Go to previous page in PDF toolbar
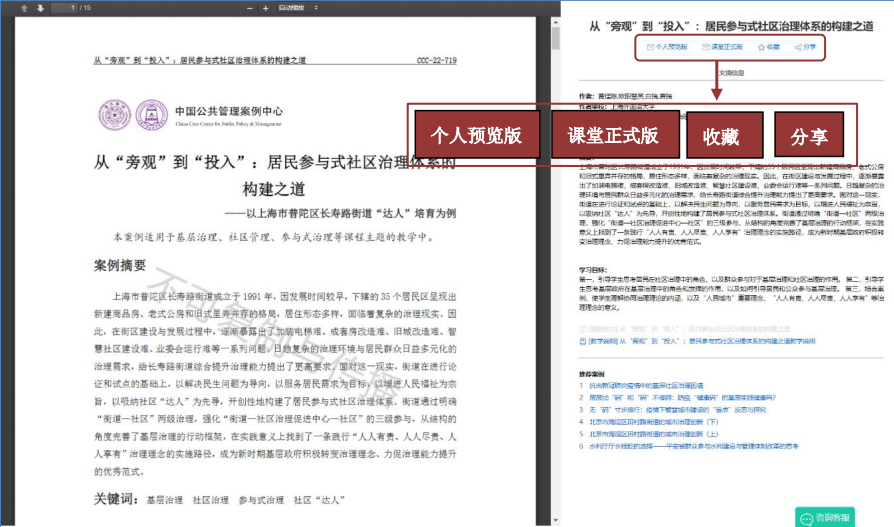The image size is (894, 527). coord(24,8)
